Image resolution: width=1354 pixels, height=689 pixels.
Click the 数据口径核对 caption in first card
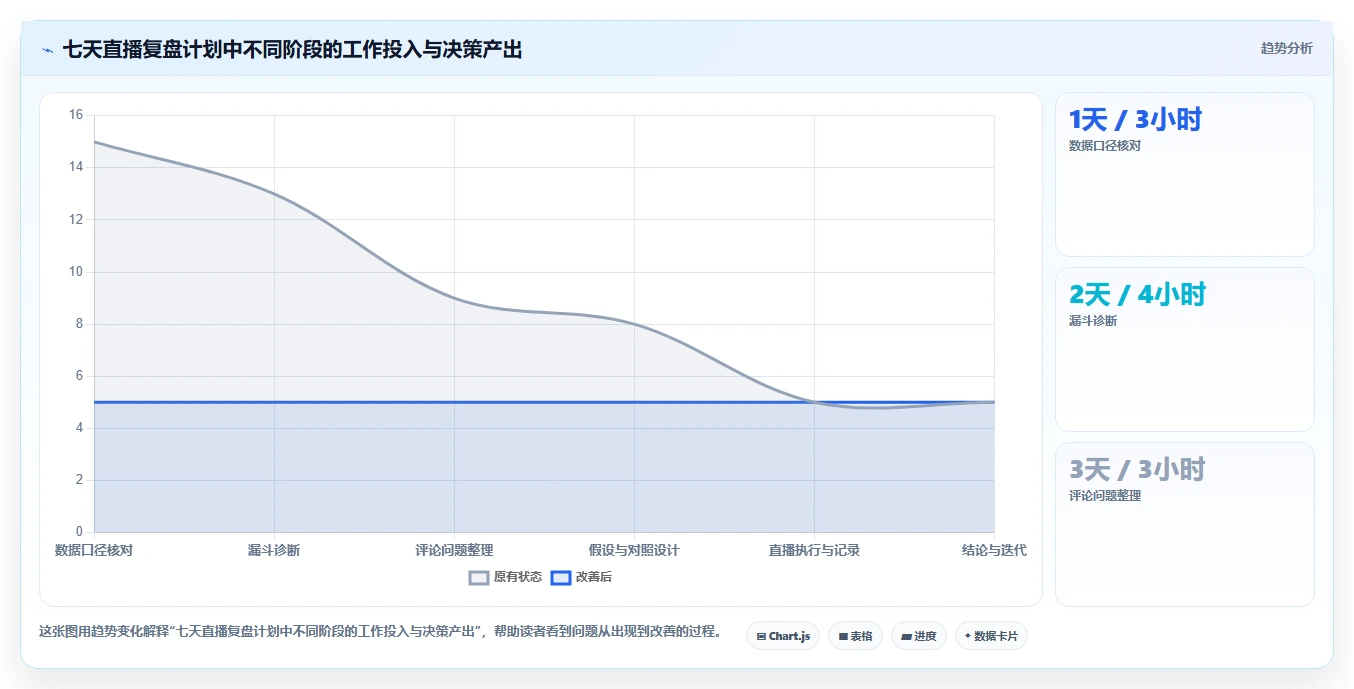pos(1105,146)
